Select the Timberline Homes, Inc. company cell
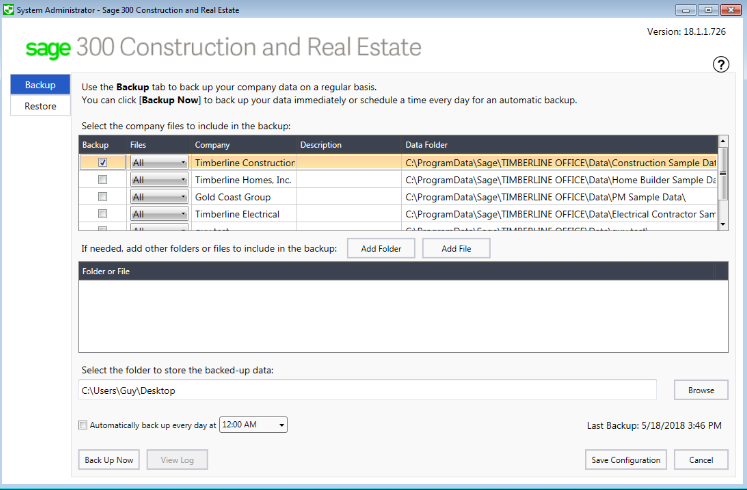Screen dimensions: 747x490 244,180
